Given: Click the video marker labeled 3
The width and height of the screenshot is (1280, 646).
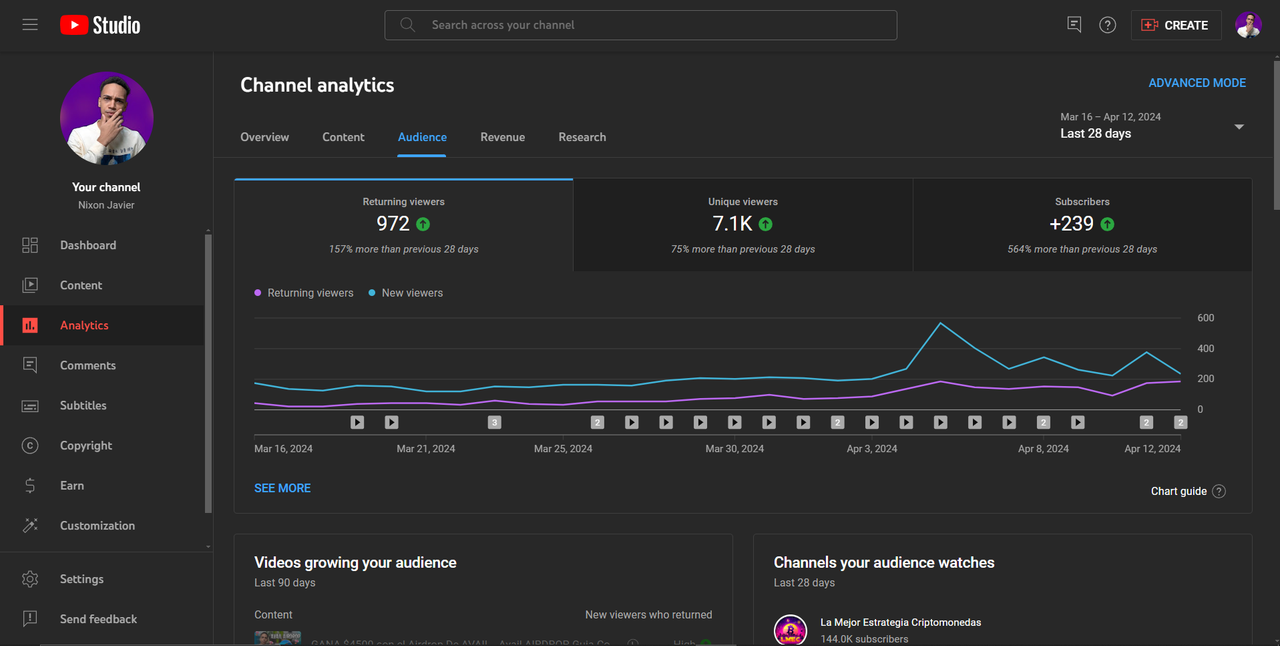Looking at the screenshot, I should (494, 422).
